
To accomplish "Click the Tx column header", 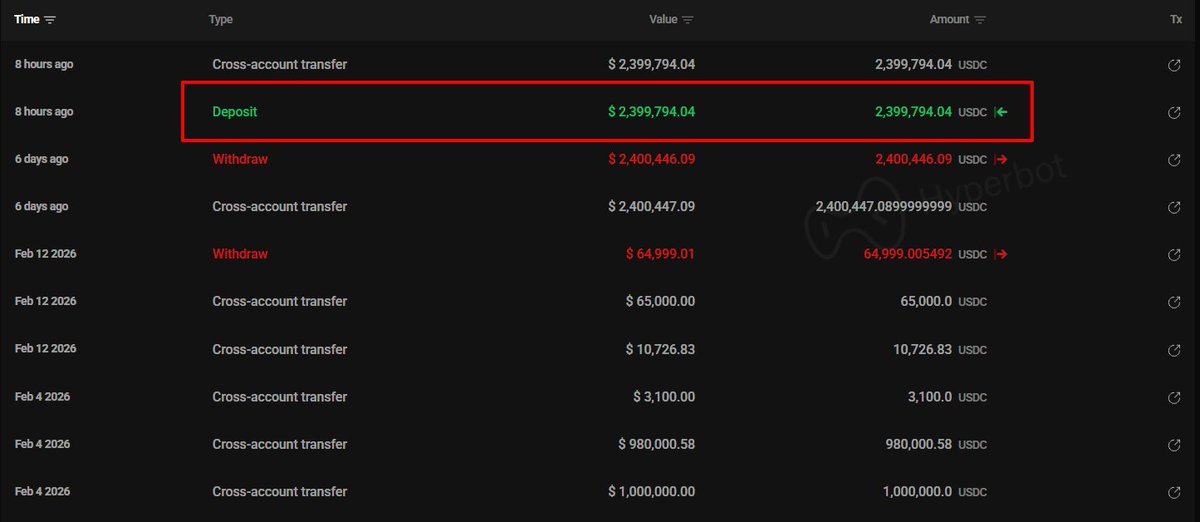I will 1176,20.
